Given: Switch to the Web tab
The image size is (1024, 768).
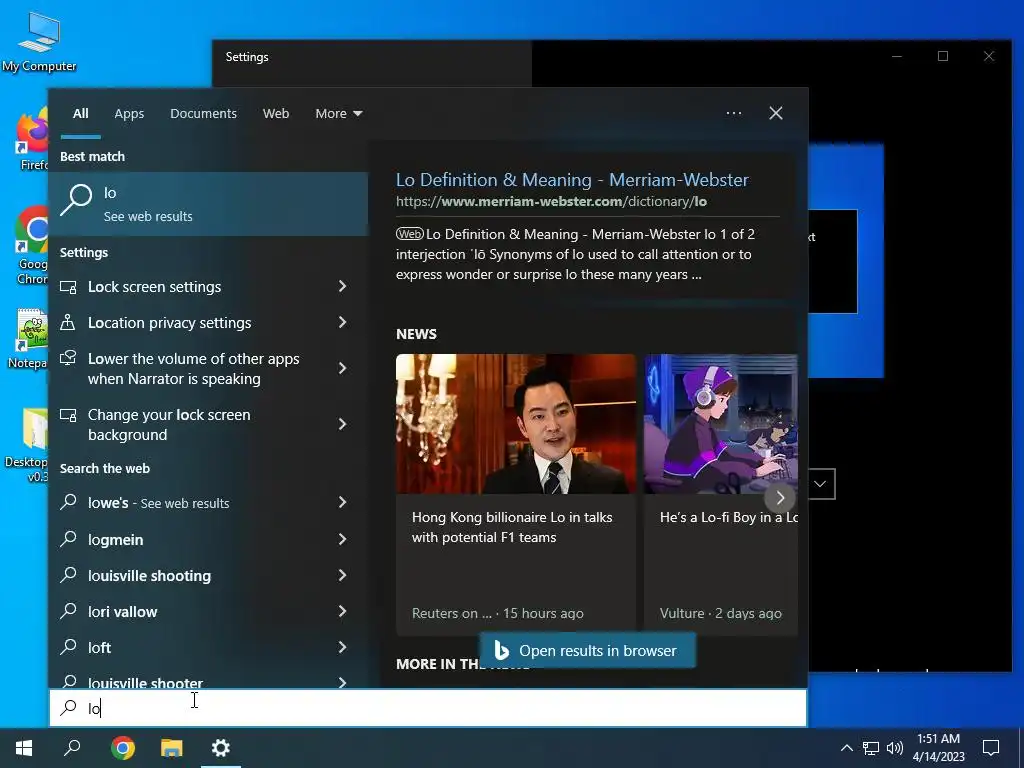Looking at the screenshot, I should (276, 114).
